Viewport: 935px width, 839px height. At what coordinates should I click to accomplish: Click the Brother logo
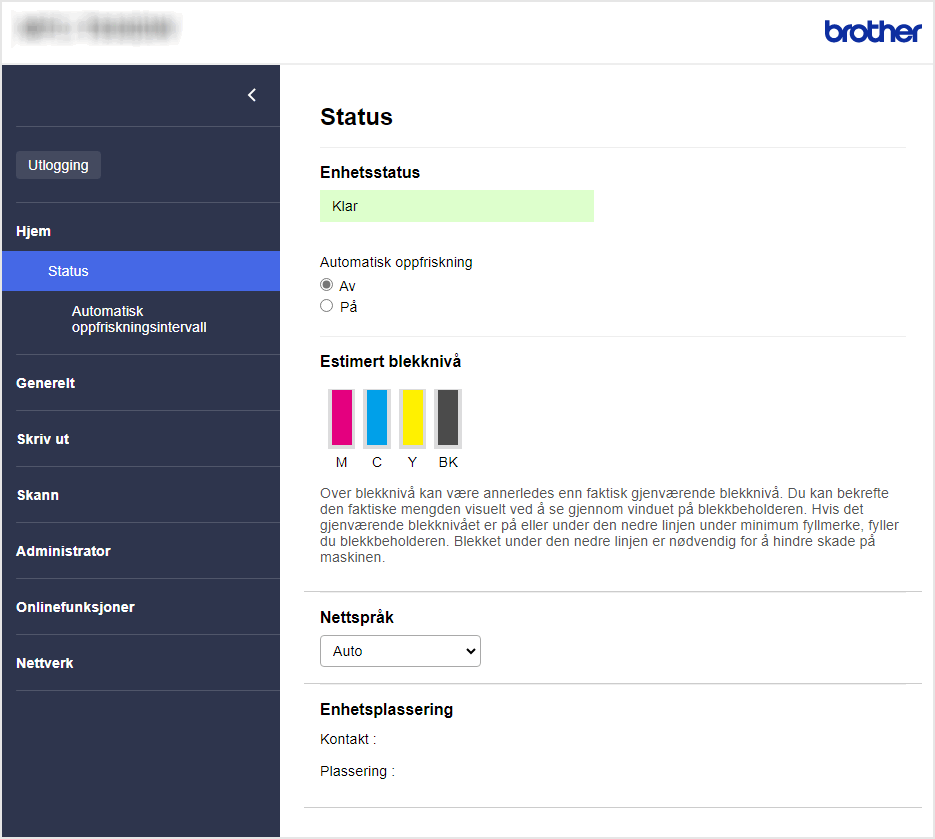[x=872, y=32]
